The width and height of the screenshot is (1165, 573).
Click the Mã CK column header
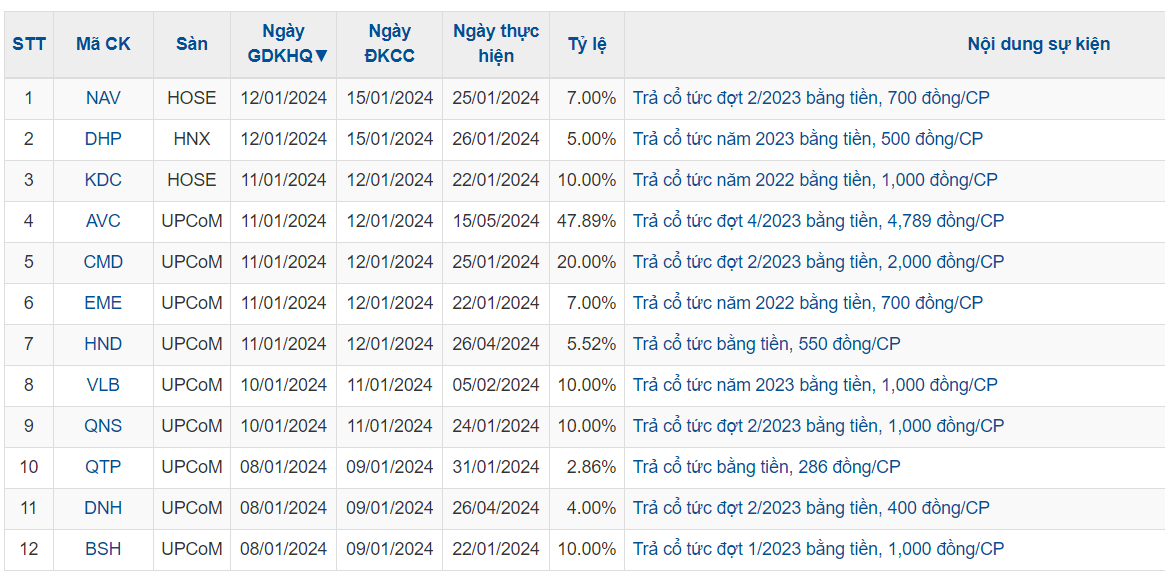pos(103,44)
